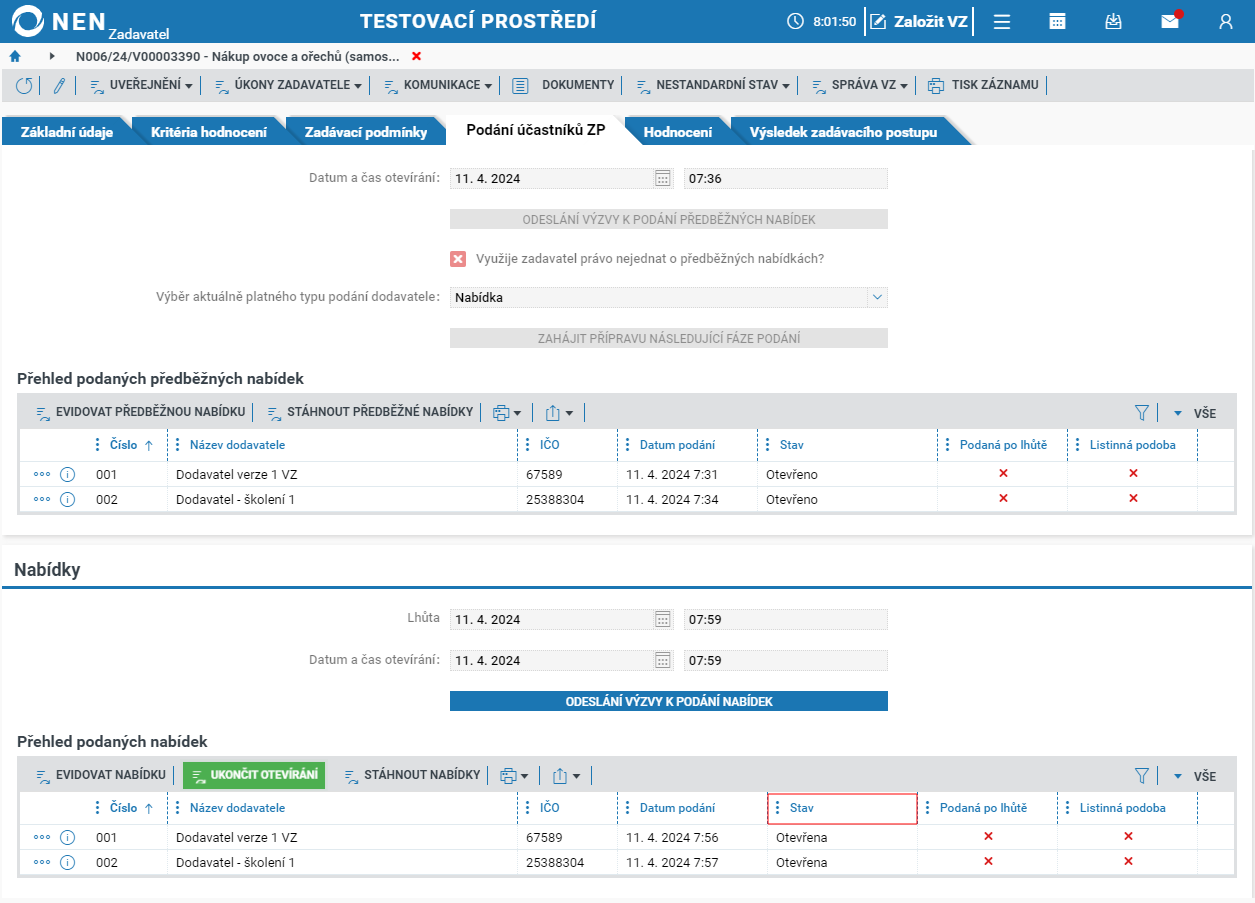
Task: Switch to Kritéria hodnocení tab
Action: 209,131
